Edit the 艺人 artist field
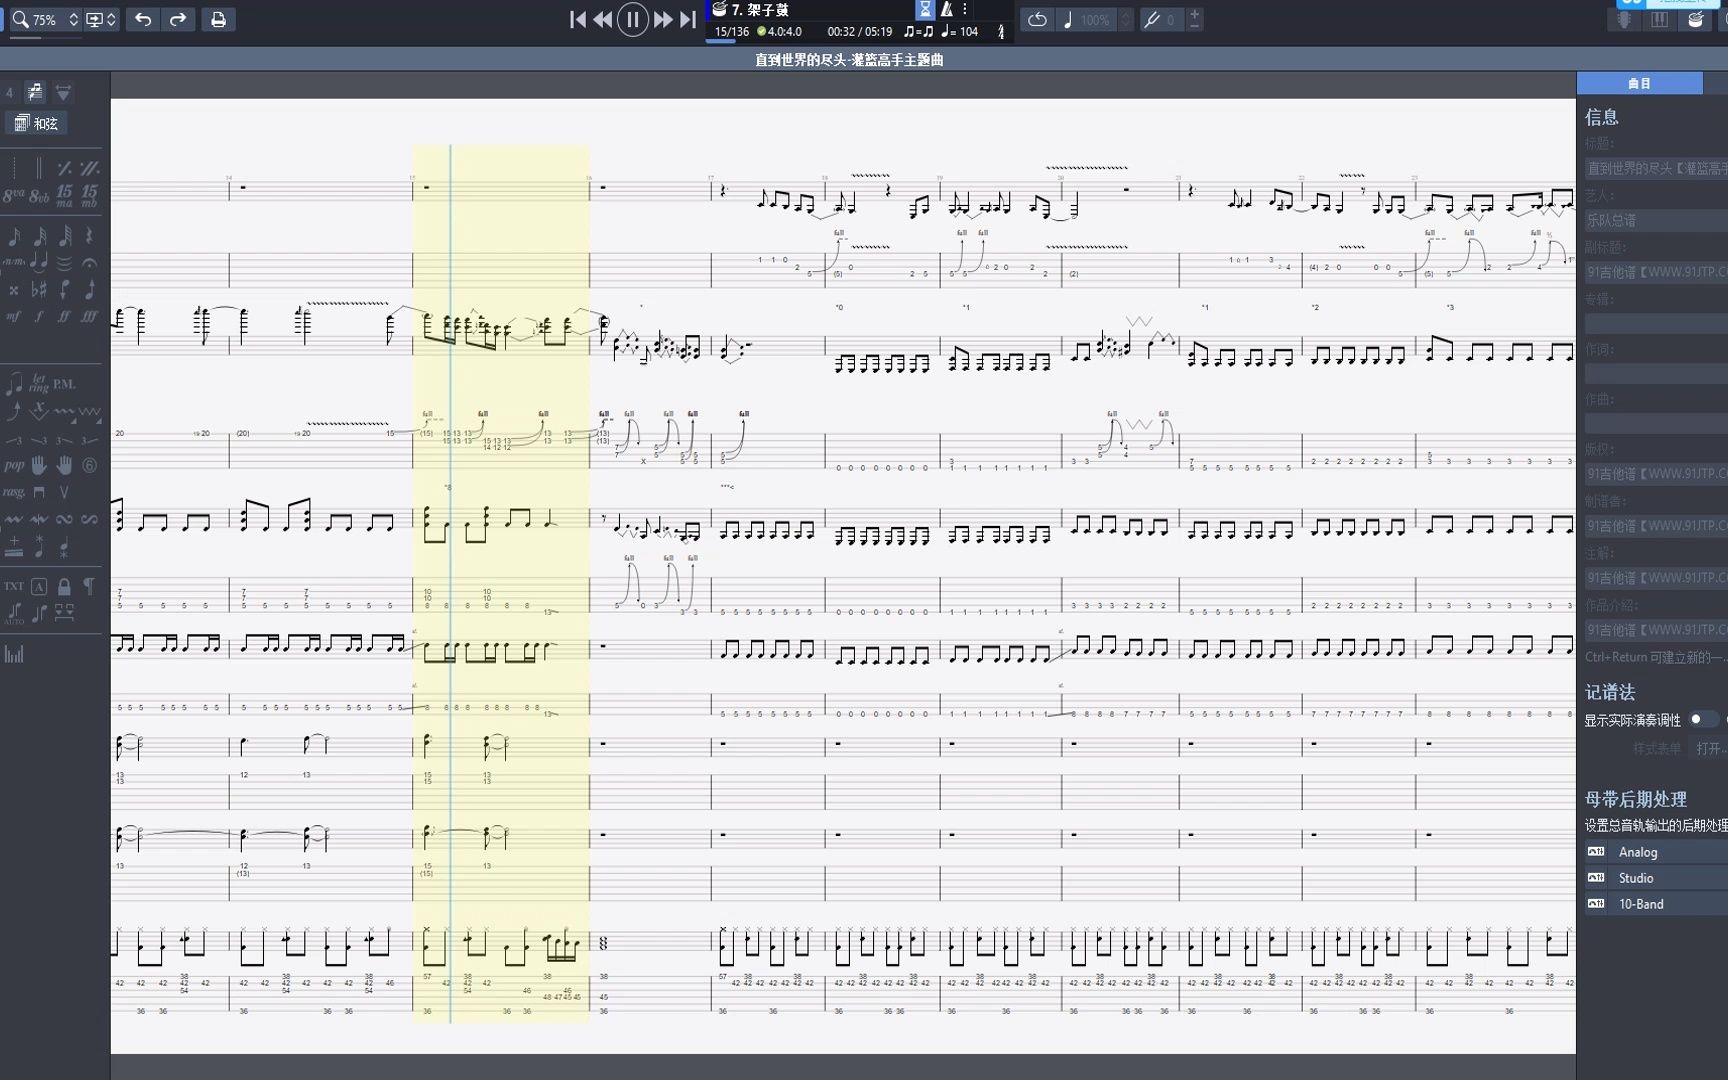The width and height of the screenshot is (1728, 1080). point(1656,220)
